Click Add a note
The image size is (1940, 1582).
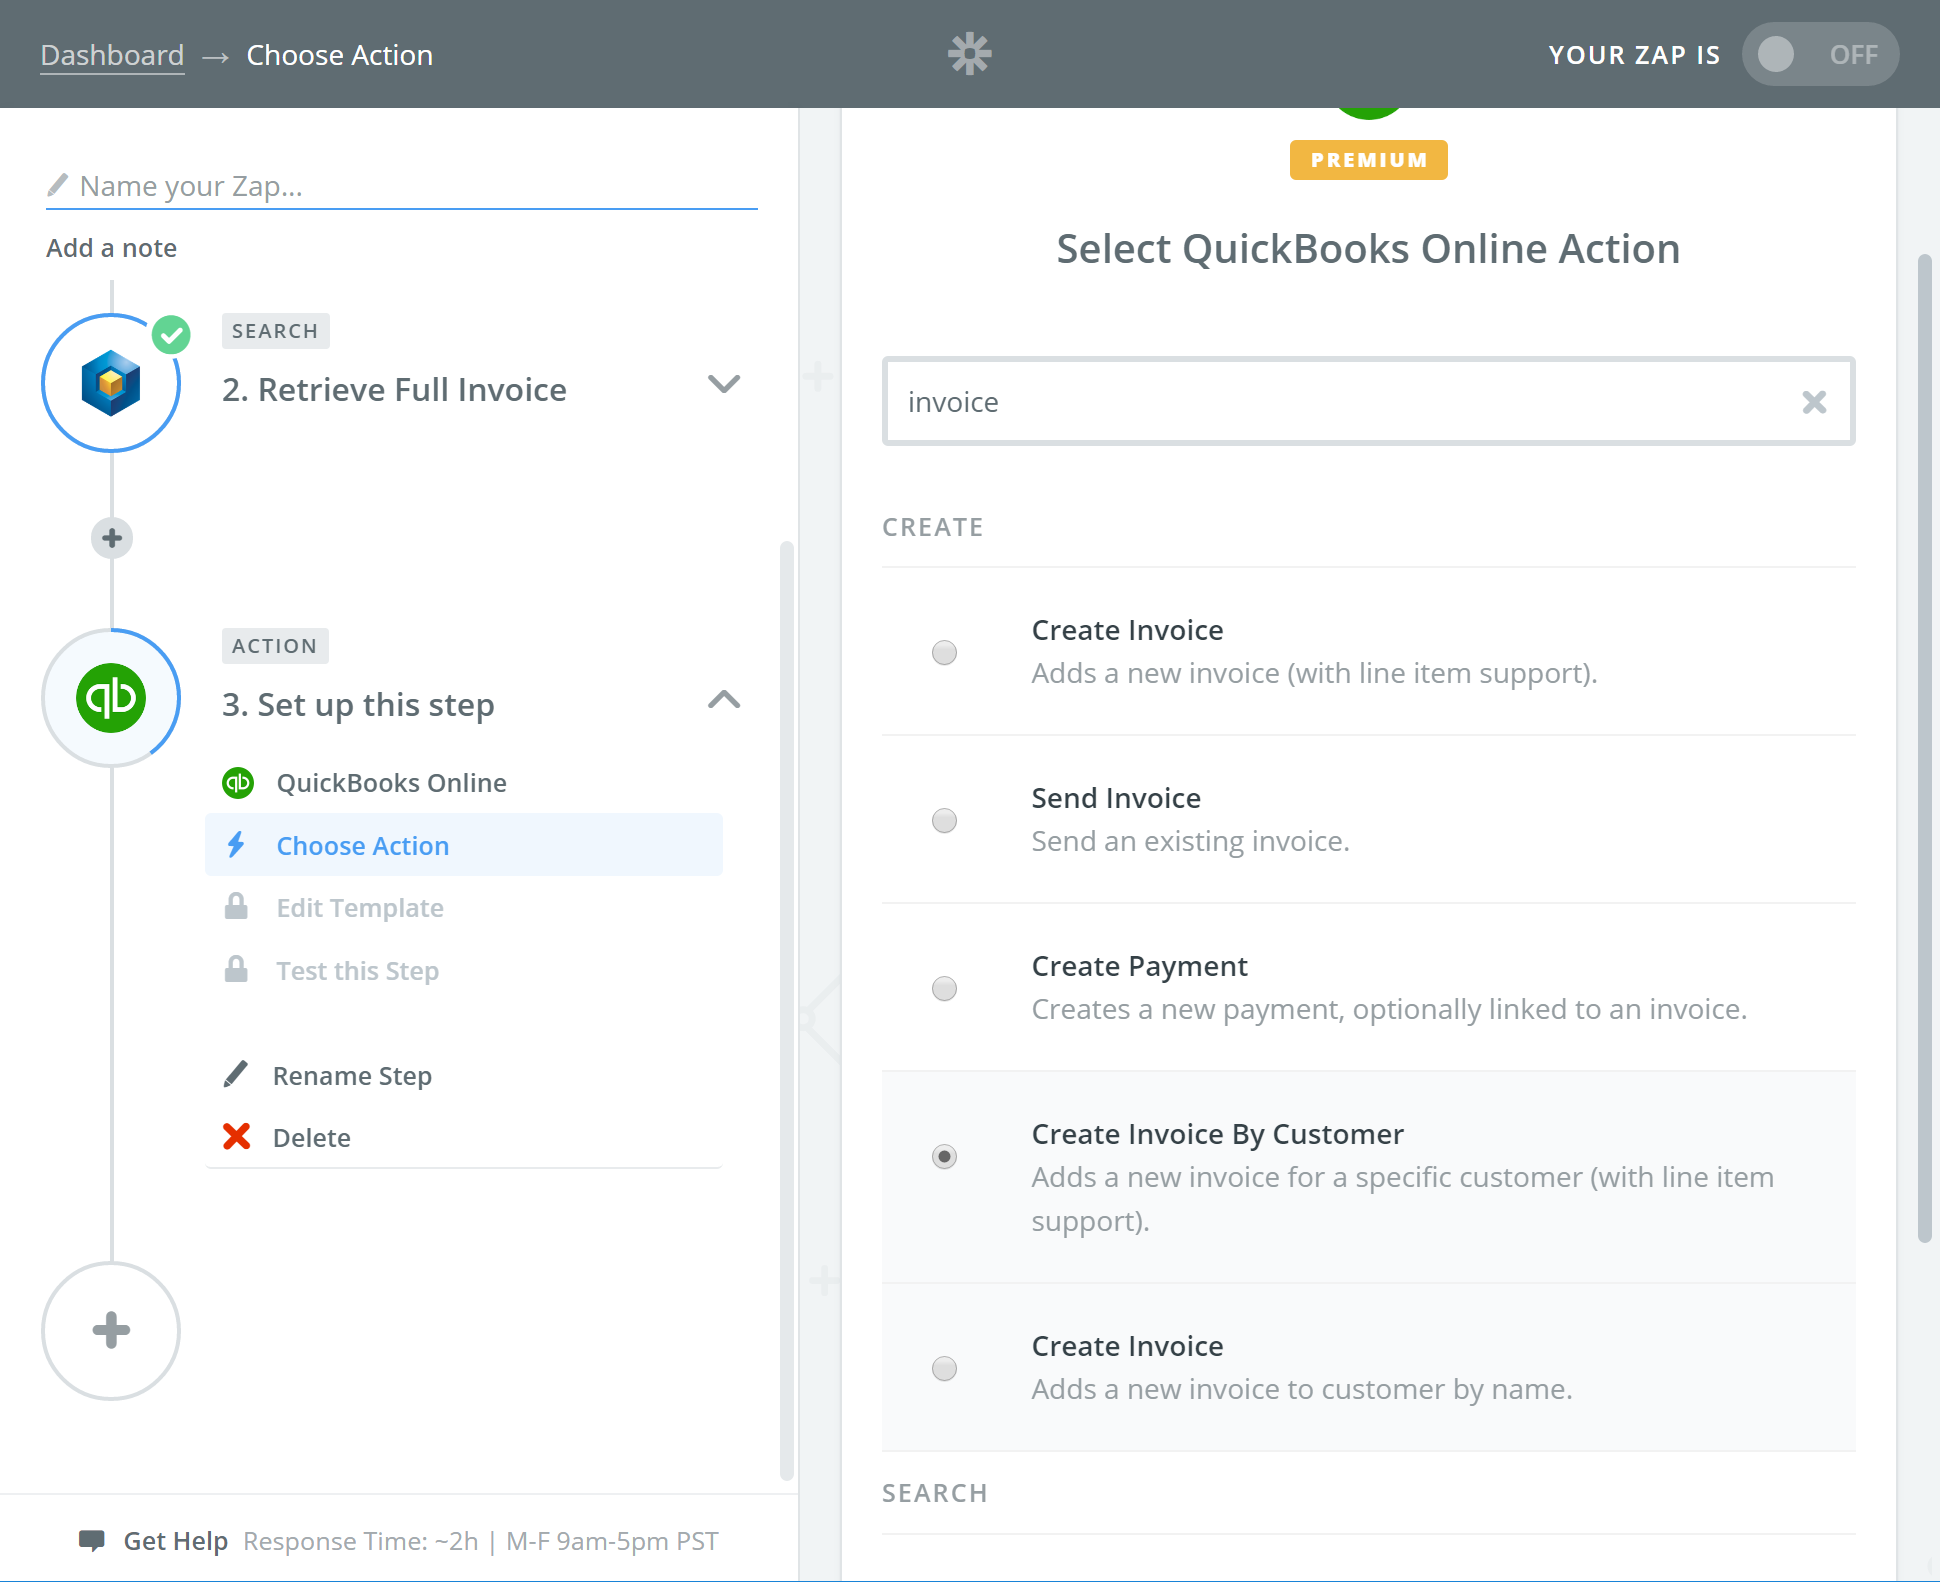pos(111,248)
